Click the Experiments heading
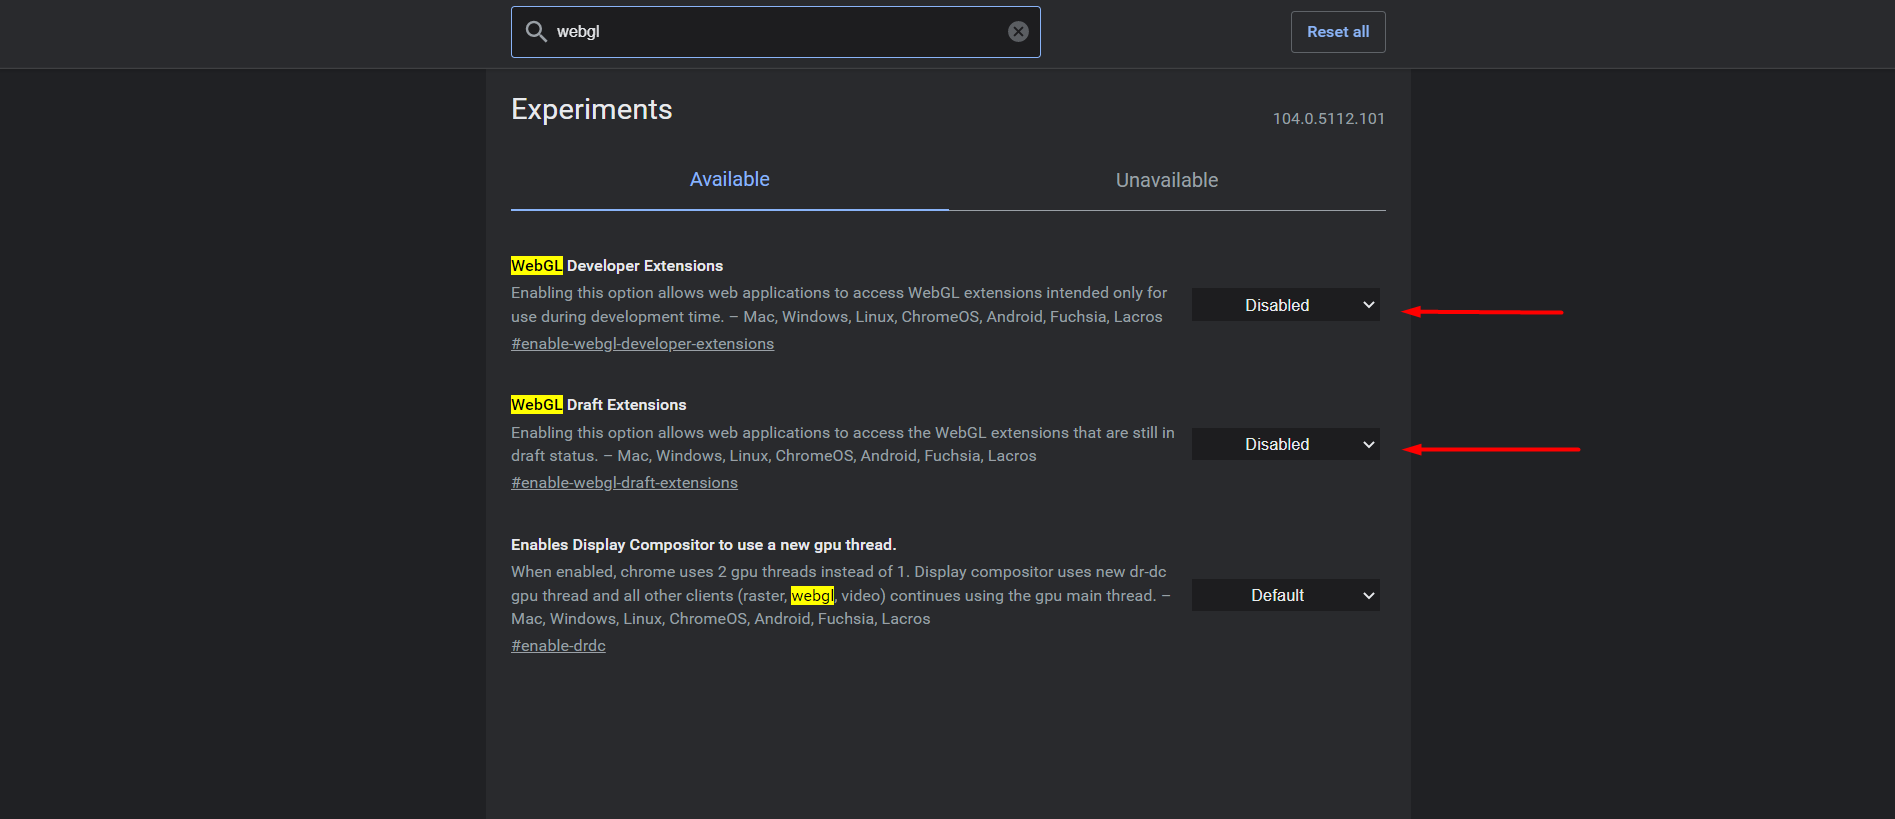 click(591, 109)
